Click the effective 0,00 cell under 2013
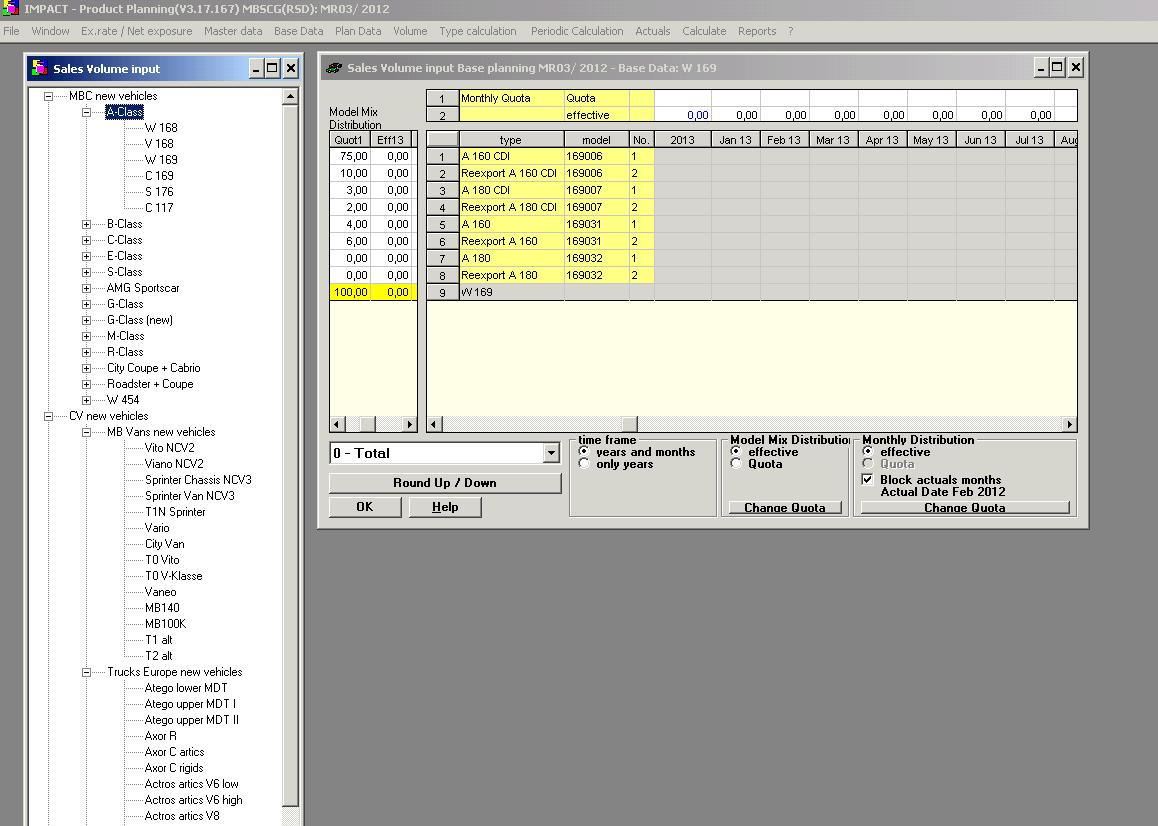Screen dimensions: 1158x826 pos(682,115)
